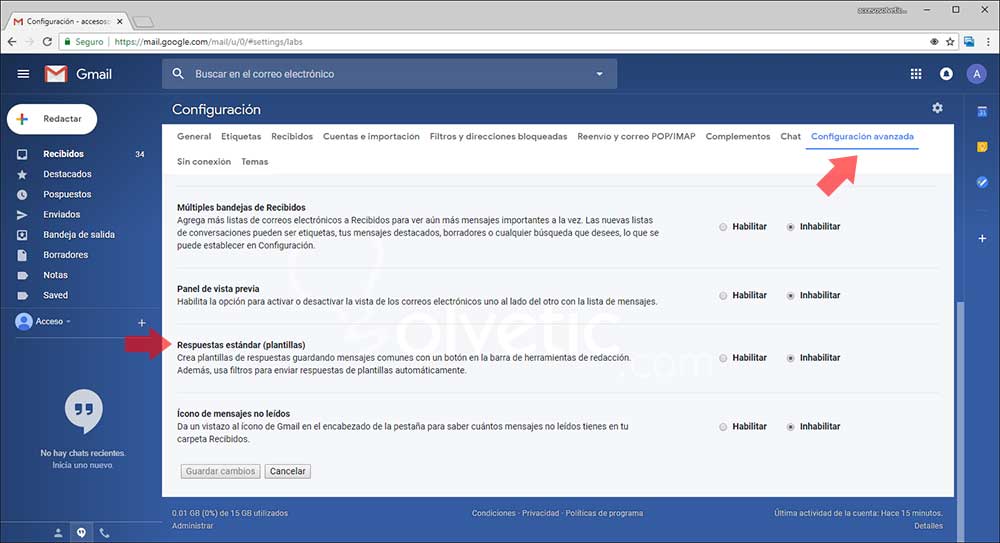Expand search options dropdown arrow
Image resolution: width=1000 pixels, height=543 pixels.
coord(599,74)
